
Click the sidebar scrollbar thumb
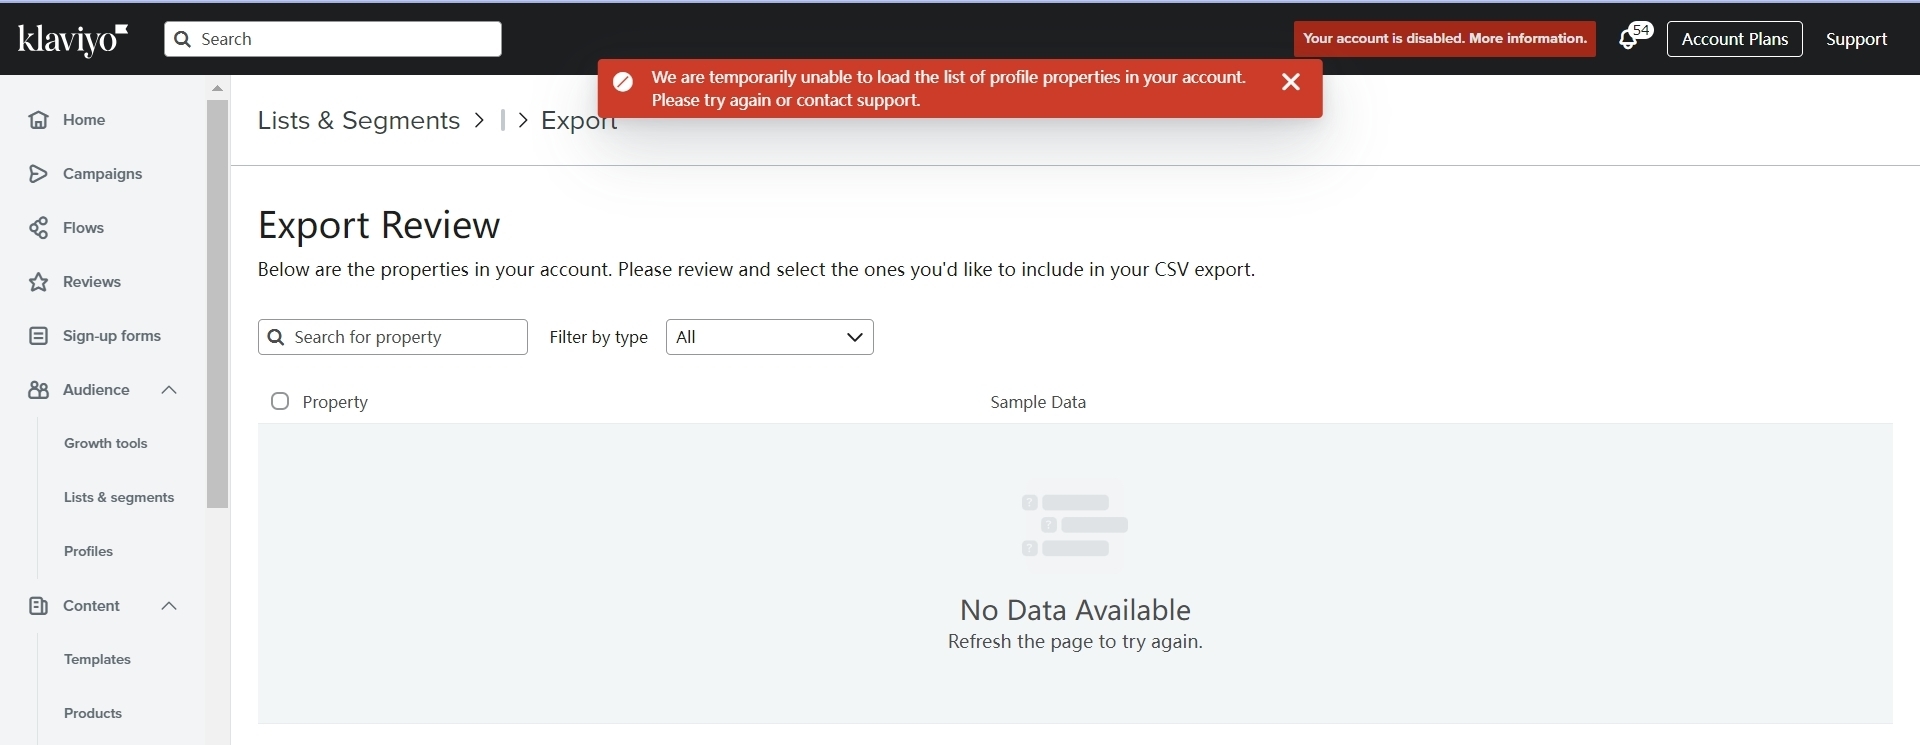[217, 304]
